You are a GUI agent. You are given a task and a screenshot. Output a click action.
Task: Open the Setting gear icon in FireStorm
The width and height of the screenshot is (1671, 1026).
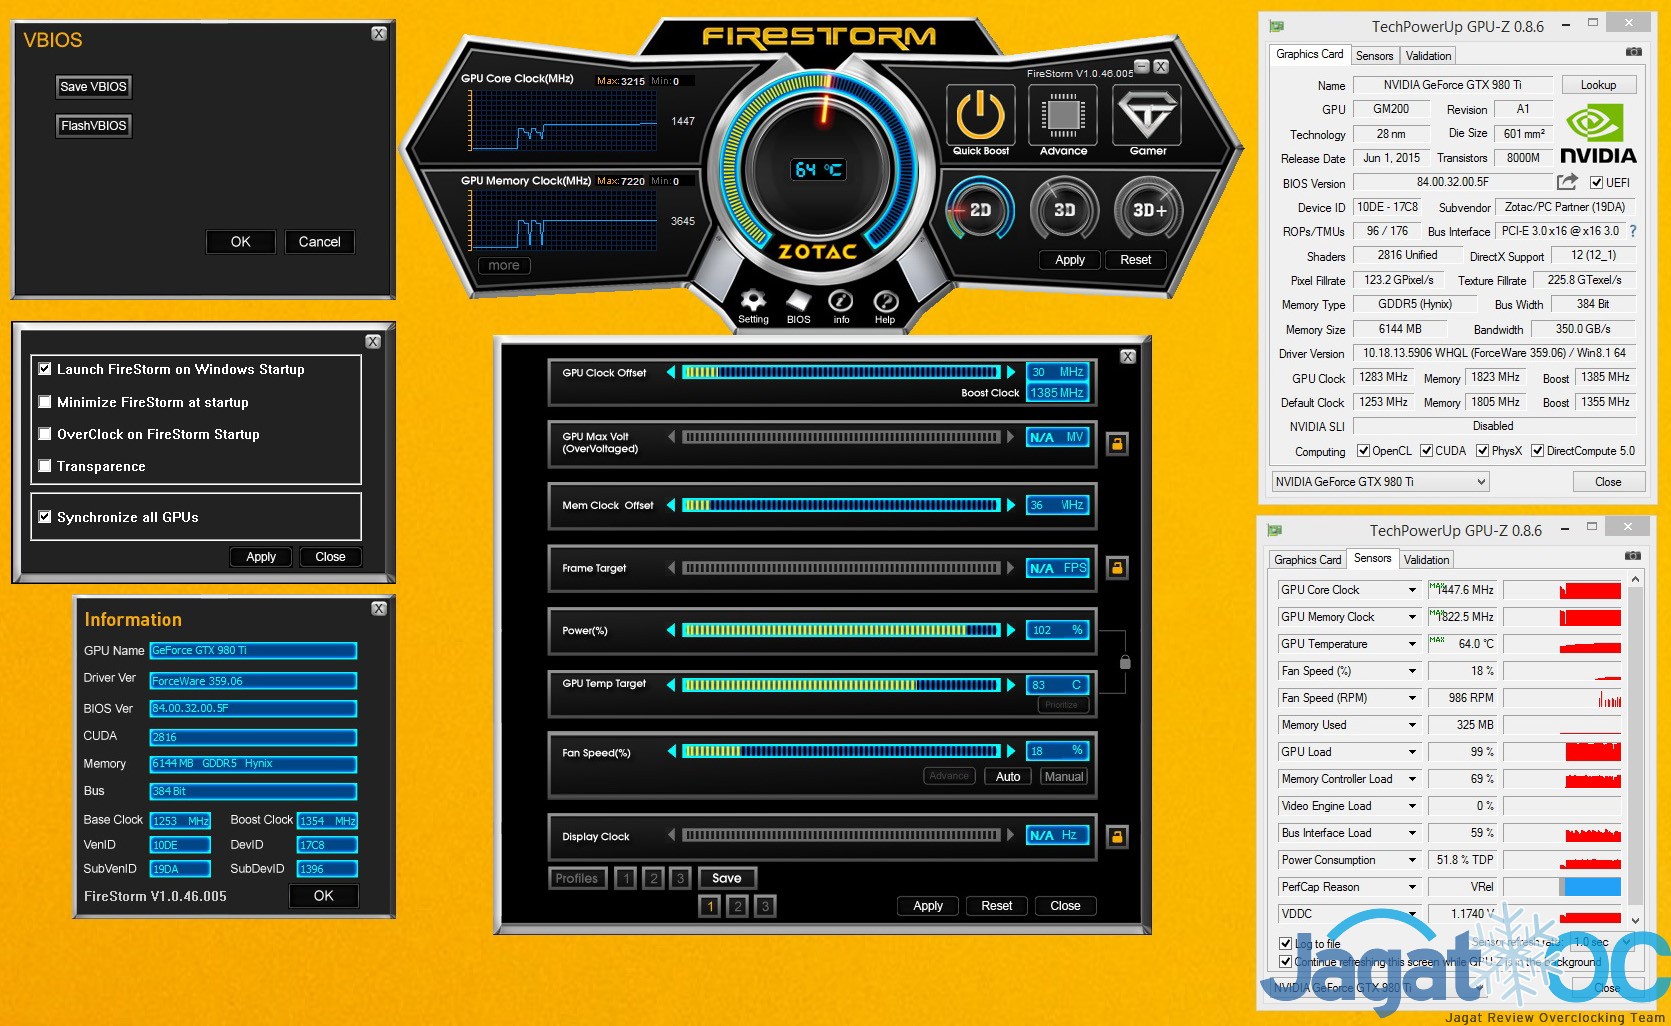coord(753,302)
